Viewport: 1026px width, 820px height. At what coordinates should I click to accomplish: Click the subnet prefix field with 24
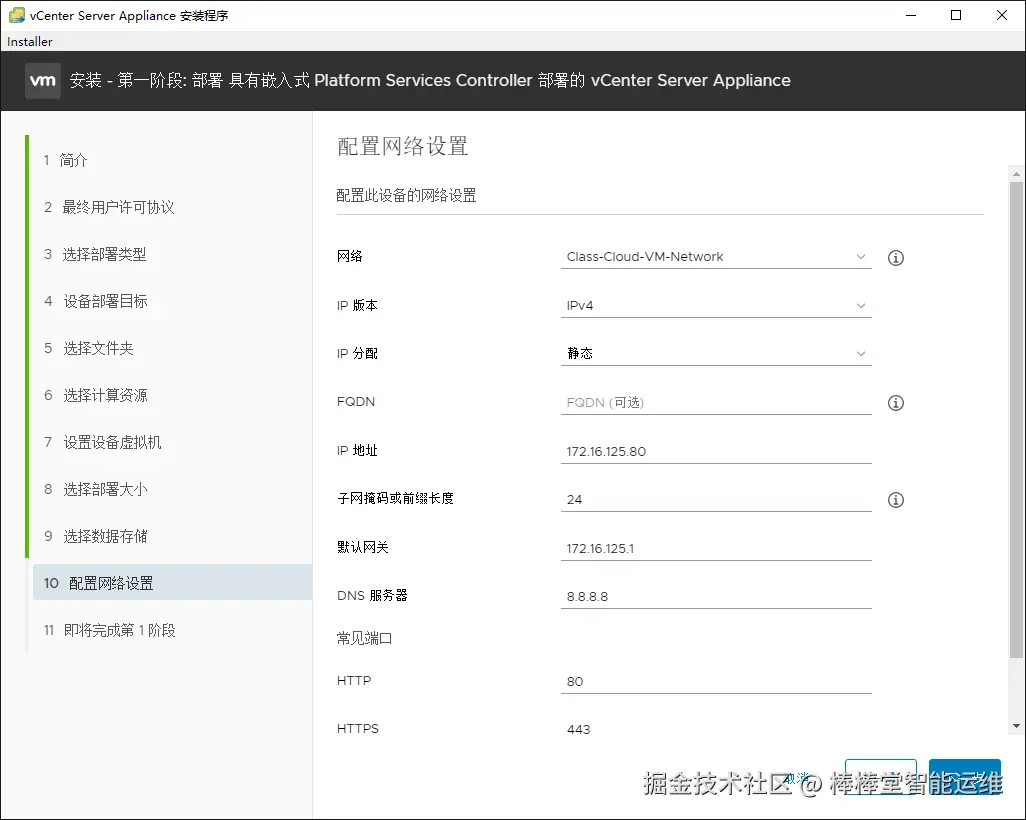coord(716,499)
